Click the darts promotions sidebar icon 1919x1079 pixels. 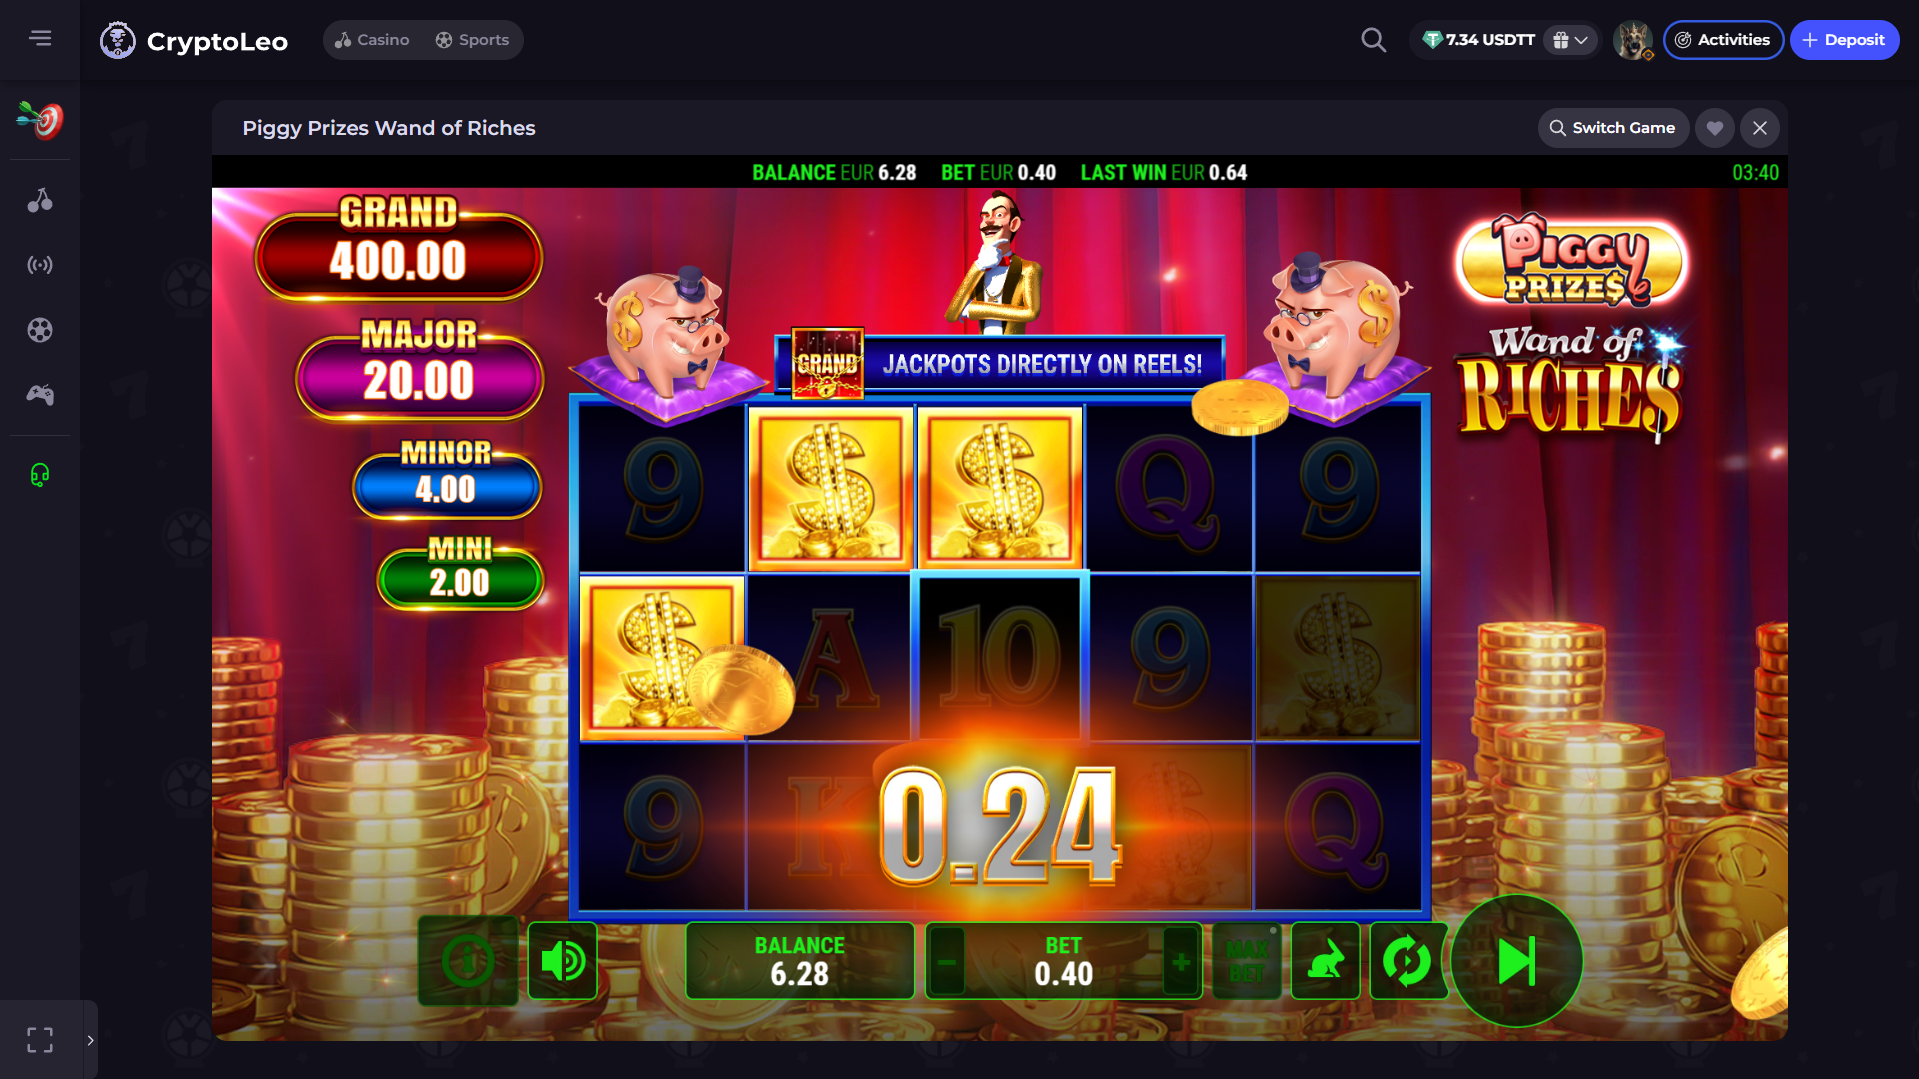point(40,120)
